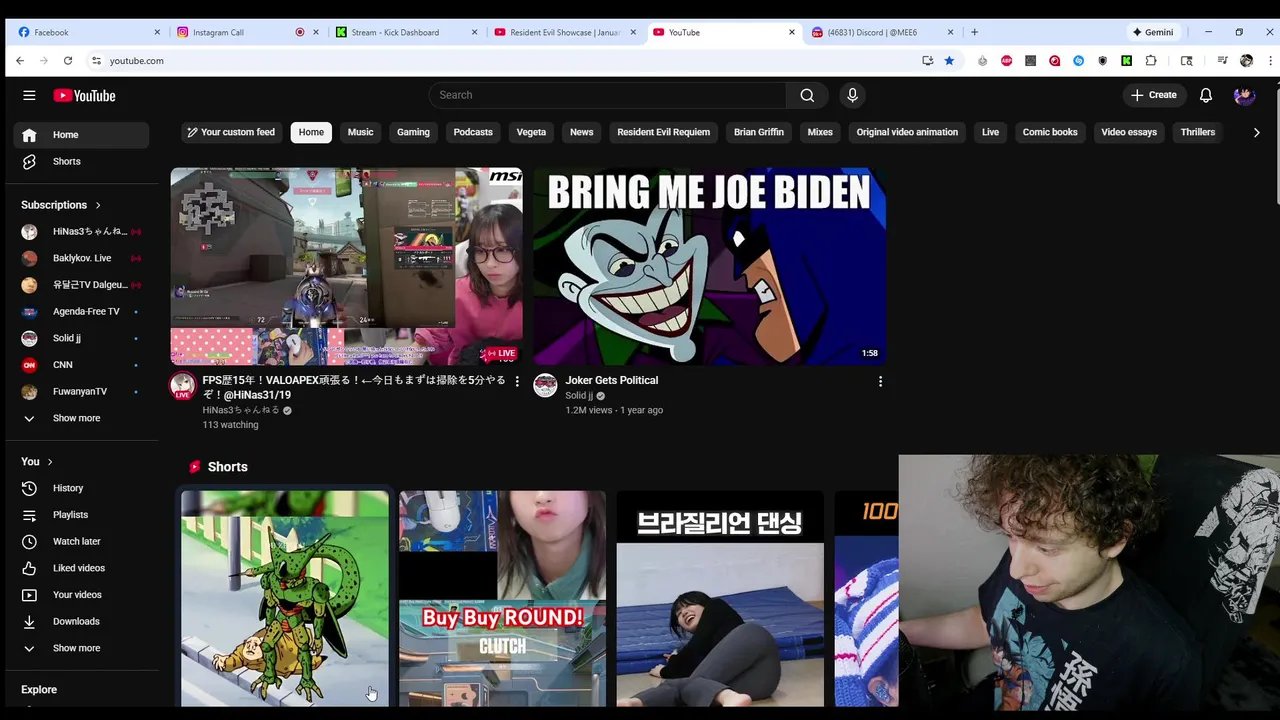The image size is (1280, 720).
Task: Open Downloads in the sidebar
Action: click(81, 621)
